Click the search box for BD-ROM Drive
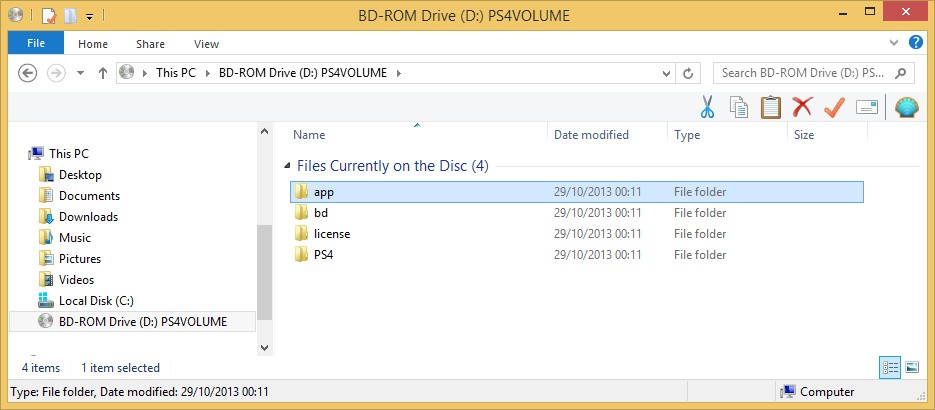Viewport: 935px width, 410px height. (x=805, y=73)
